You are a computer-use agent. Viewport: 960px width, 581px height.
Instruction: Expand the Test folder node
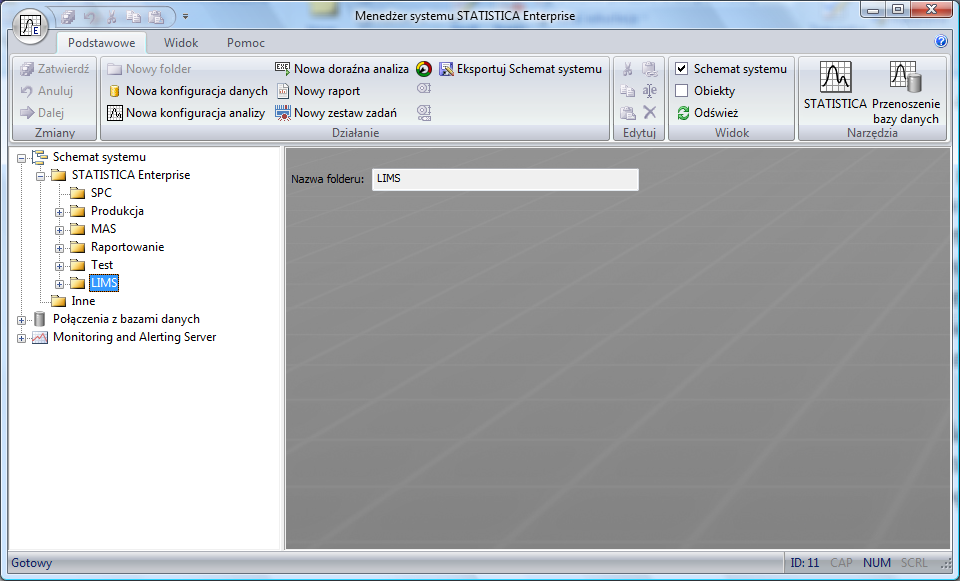pyautogui.click(x=59, y=266)
